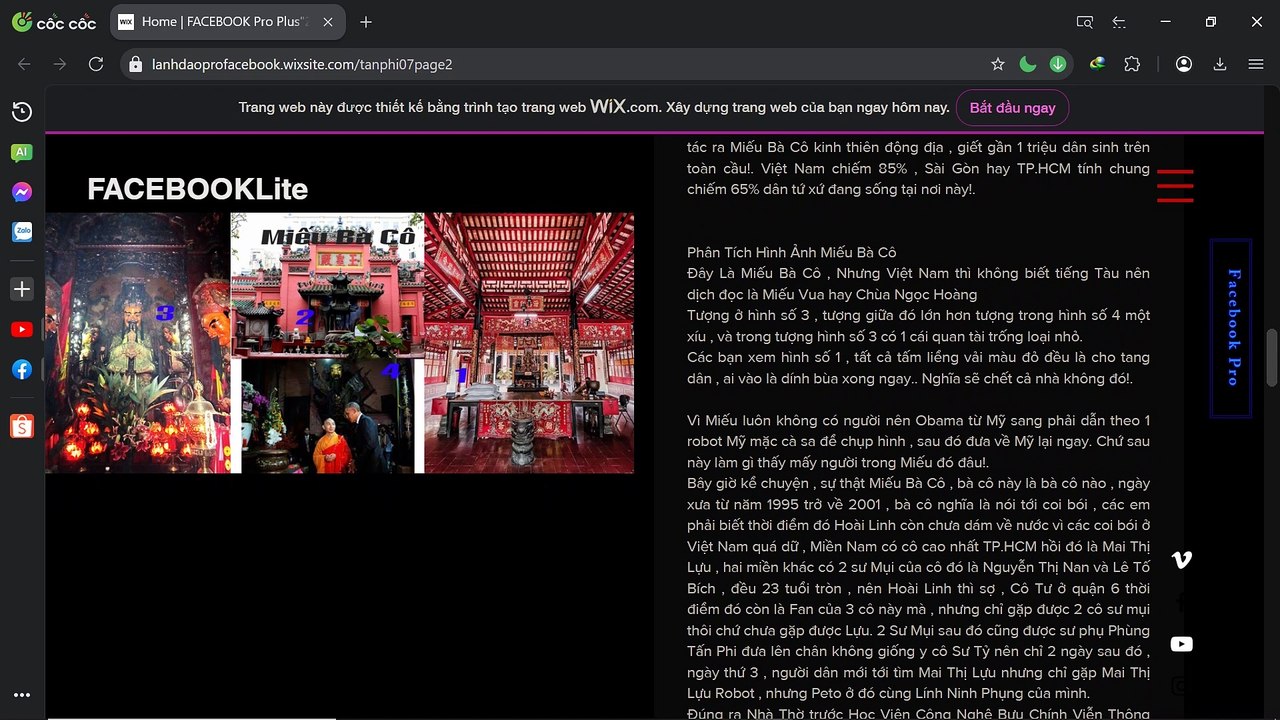
Task: Click the green media download arrow
Action: (1057, 64)
